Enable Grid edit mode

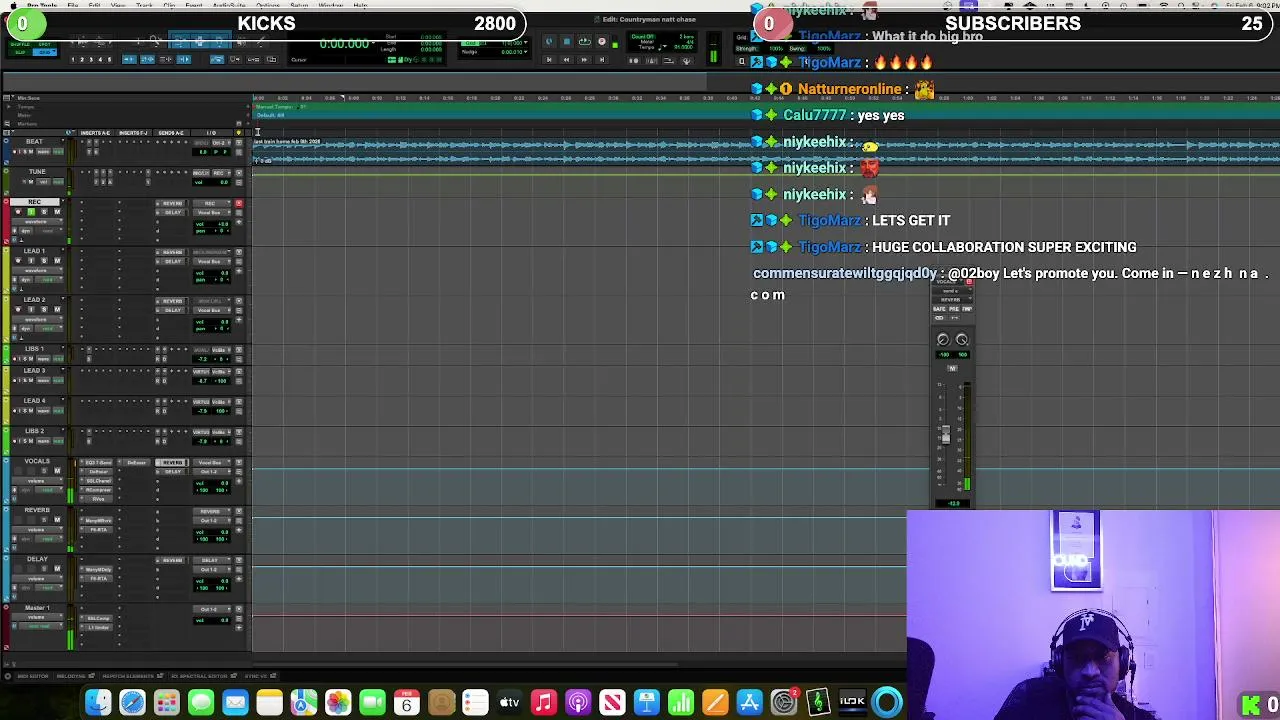coord(45,52)
